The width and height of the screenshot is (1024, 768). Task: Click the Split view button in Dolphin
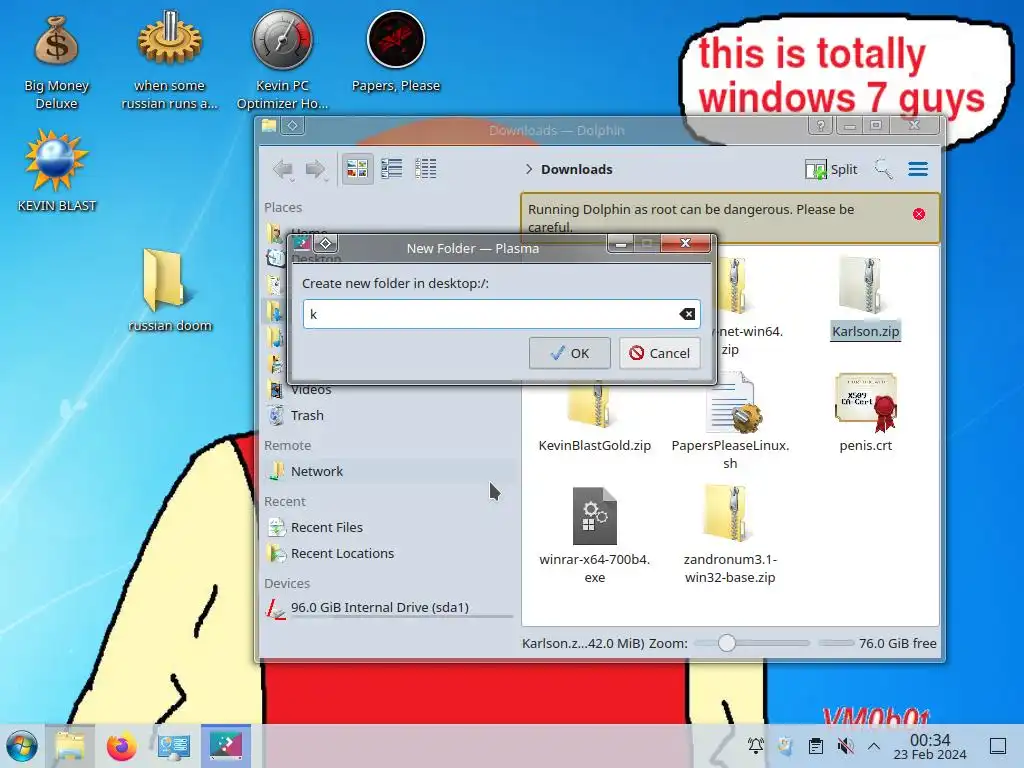tap(831, 169)
